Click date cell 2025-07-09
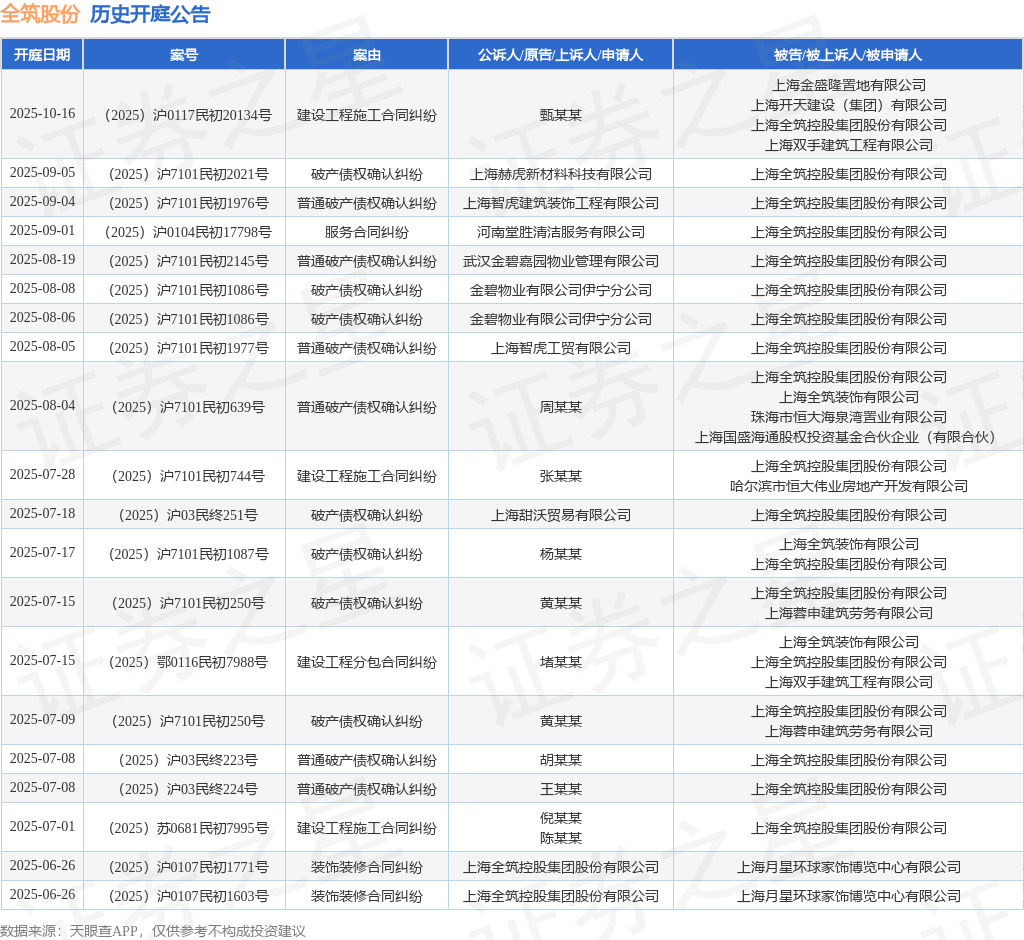 tap(42, 719)
